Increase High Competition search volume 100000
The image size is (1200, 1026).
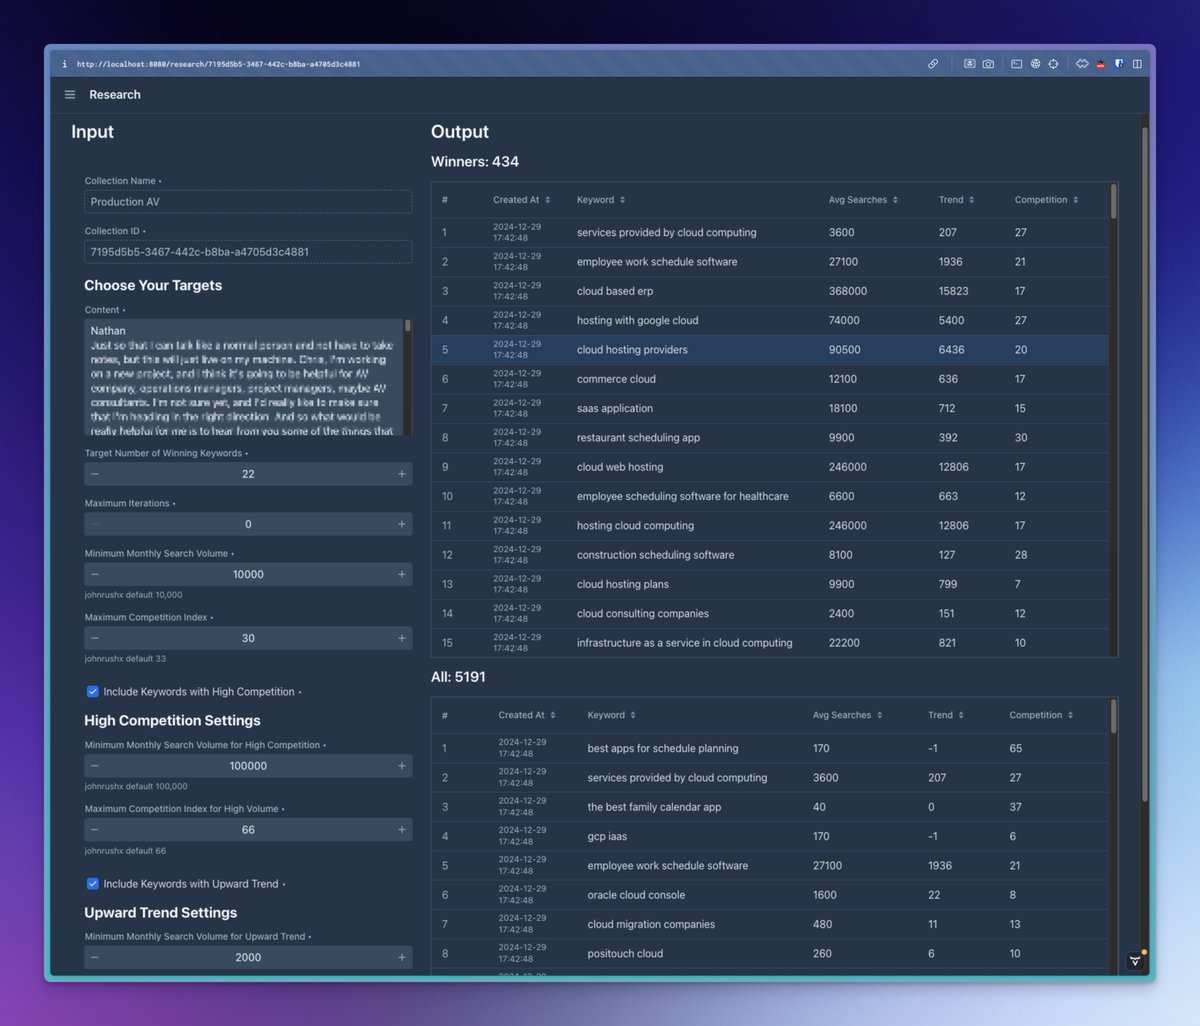[x=402, y=766]
